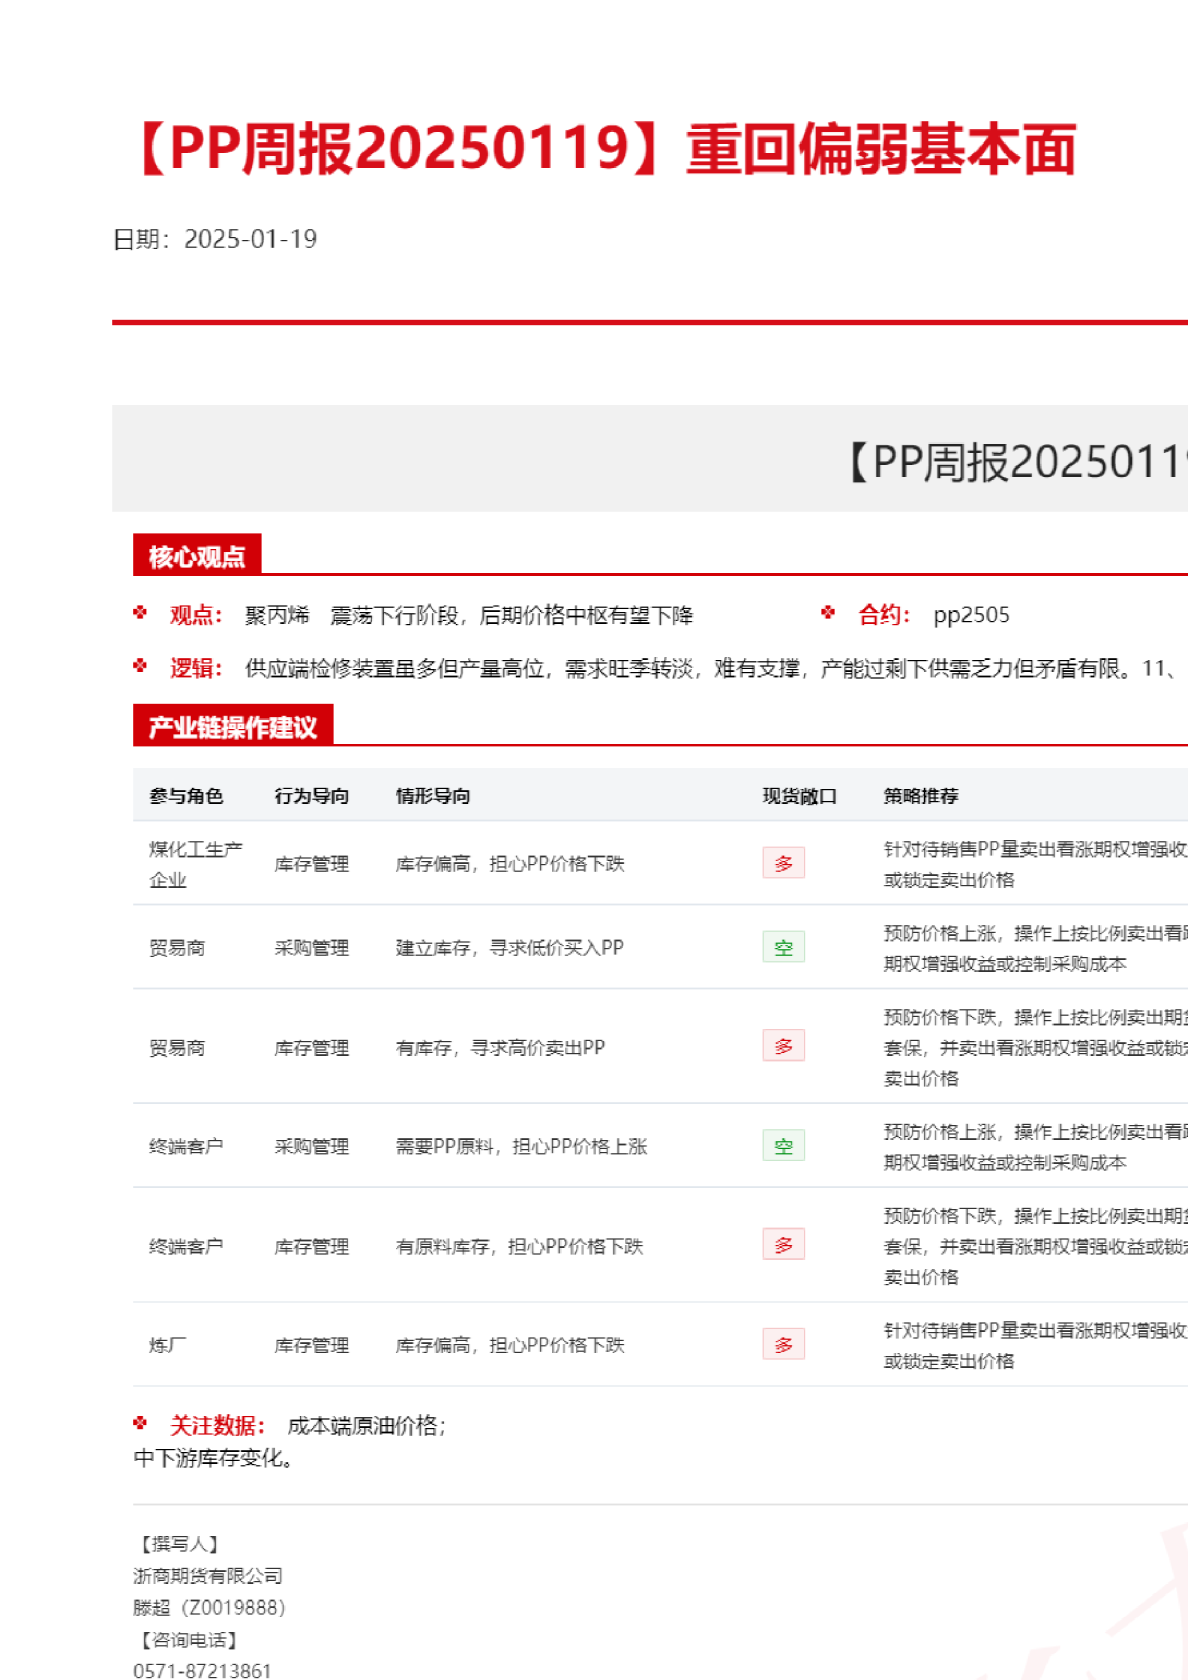Click the red report title 重回偏弱基本面
The width and height of the screenshot is (1188, 1680).
[x=880, y=150]
